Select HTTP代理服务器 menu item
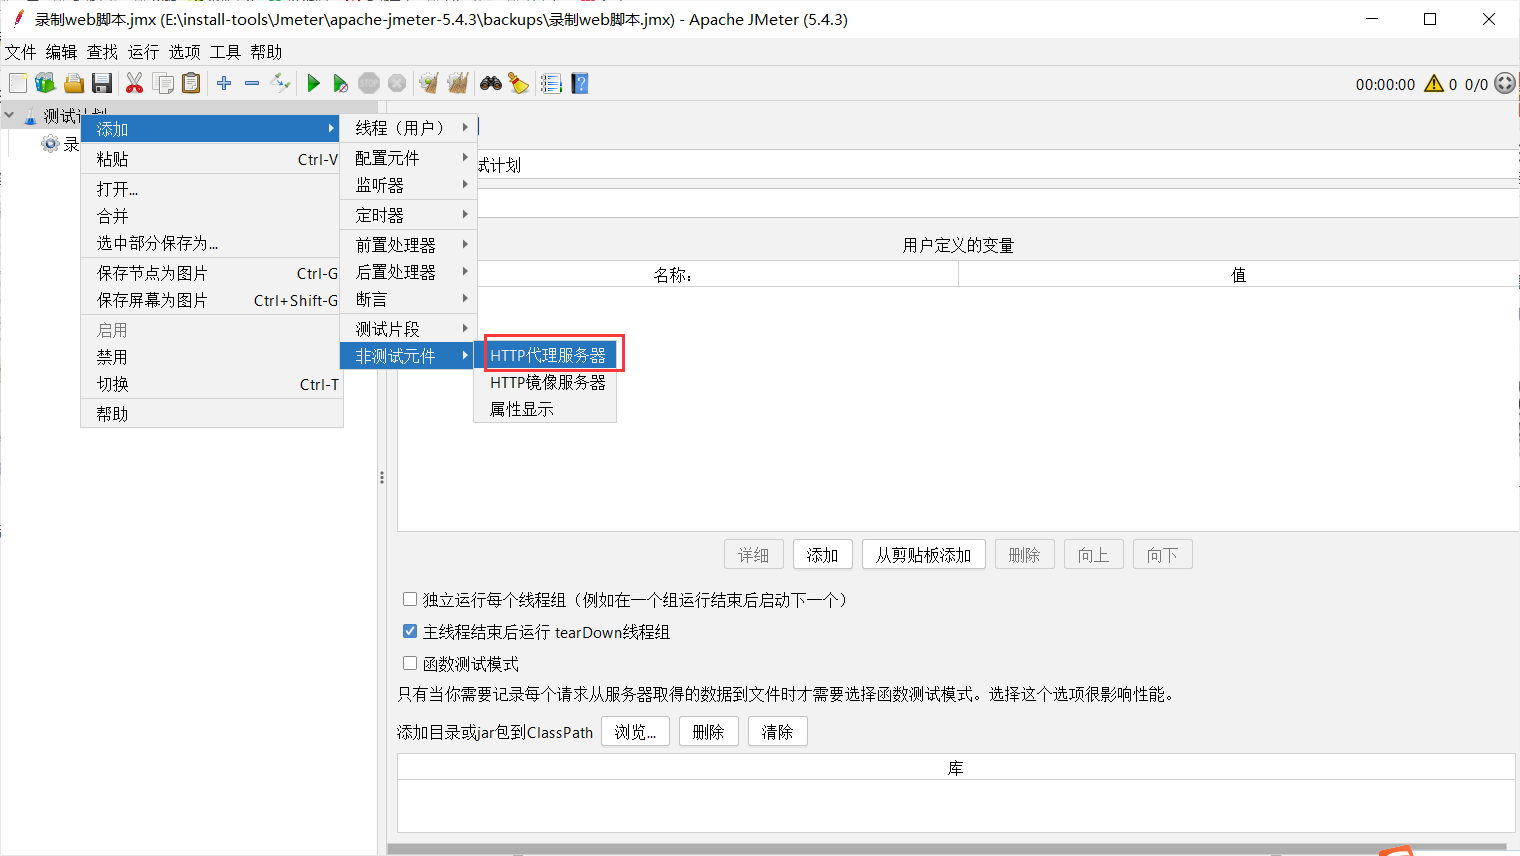Viewport: 1520px width, 856px height. [x=547, y=356]
